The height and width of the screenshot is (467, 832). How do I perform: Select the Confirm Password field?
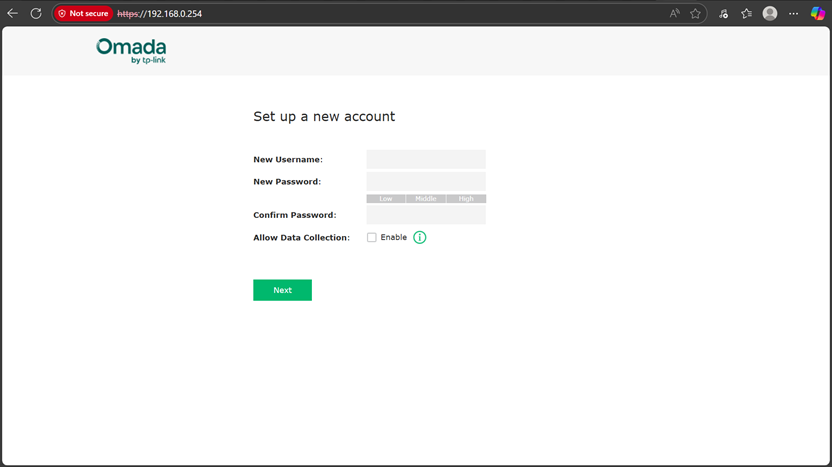426,215
